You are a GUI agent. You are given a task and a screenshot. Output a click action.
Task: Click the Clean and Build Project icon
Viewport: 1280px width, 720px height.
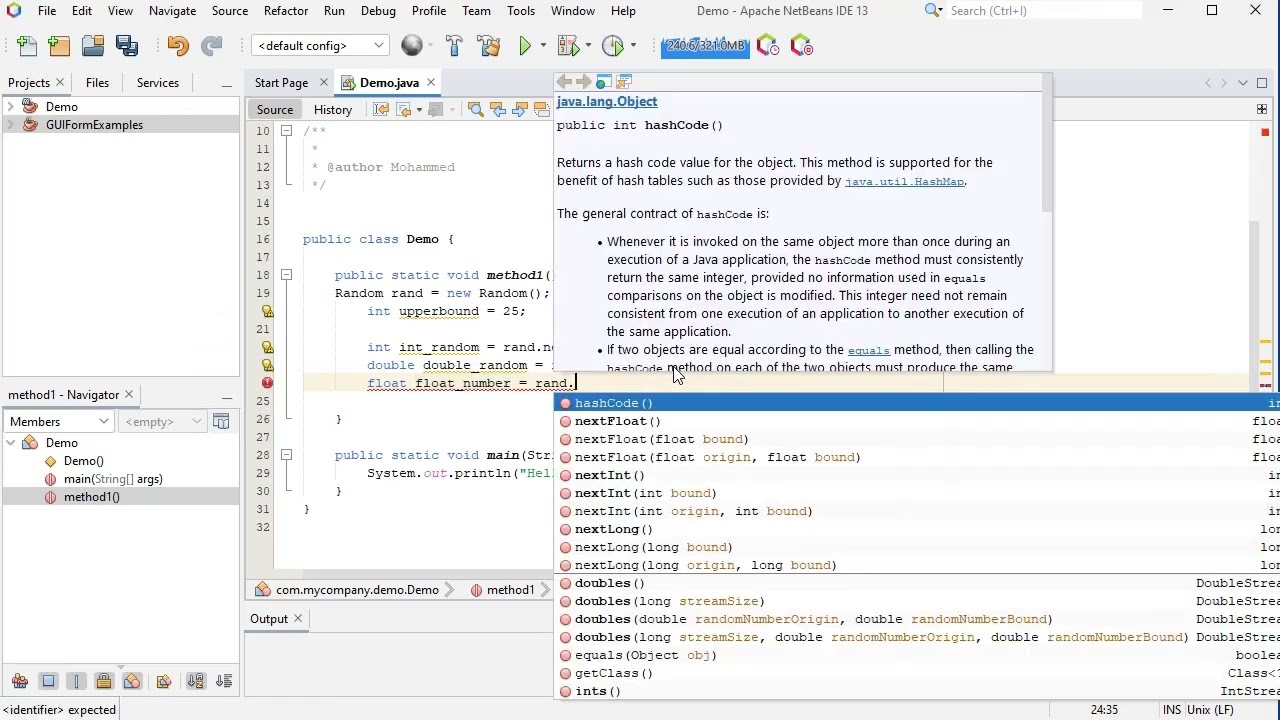(x=488, y=46)
